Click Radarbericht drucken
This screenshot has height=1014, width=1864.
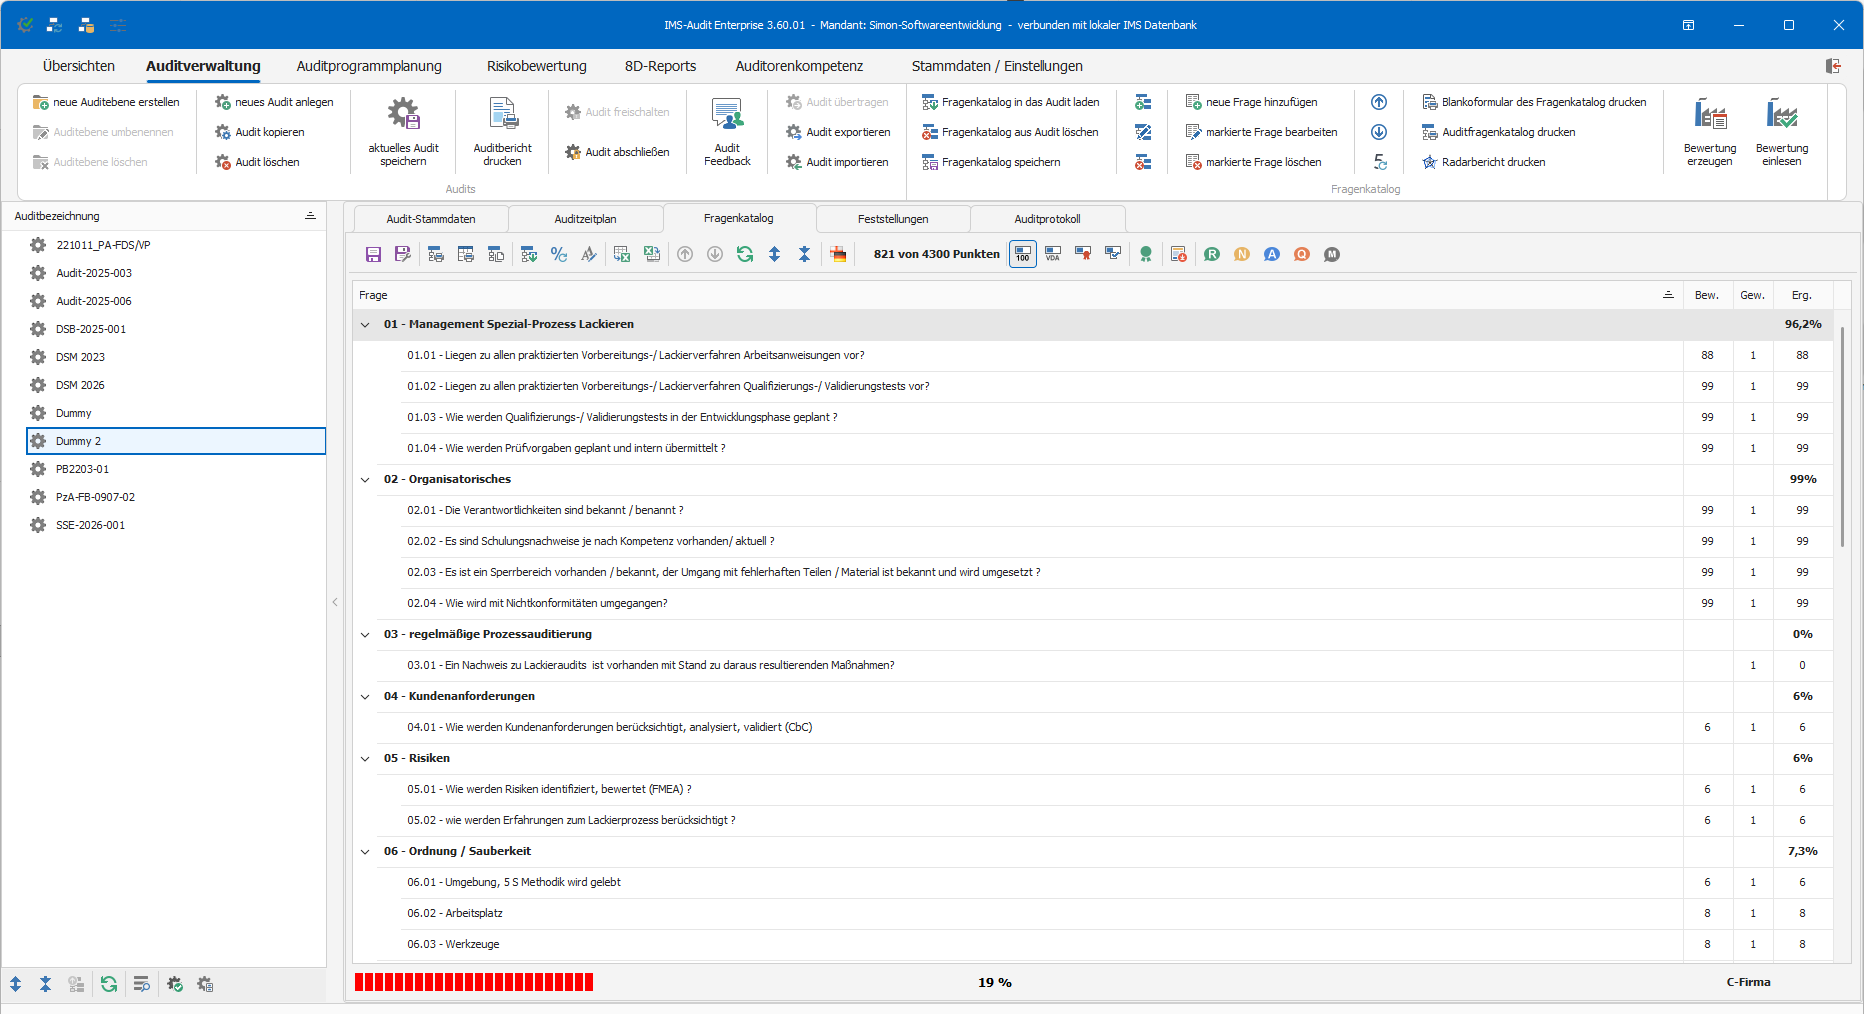1483,162
